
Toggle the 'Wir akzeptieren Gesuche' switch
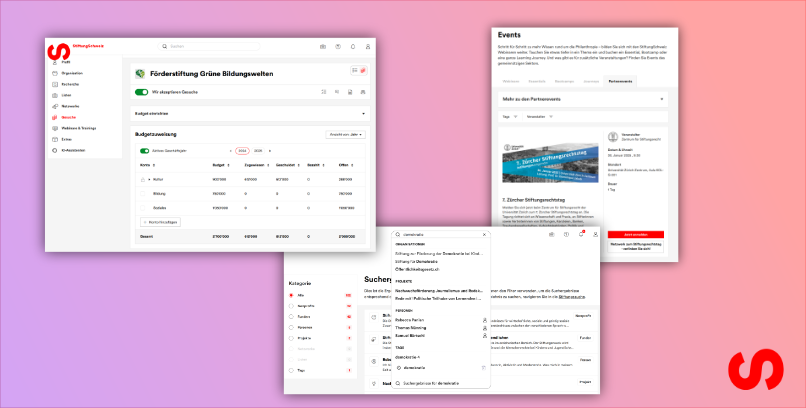tap(141, 91)
